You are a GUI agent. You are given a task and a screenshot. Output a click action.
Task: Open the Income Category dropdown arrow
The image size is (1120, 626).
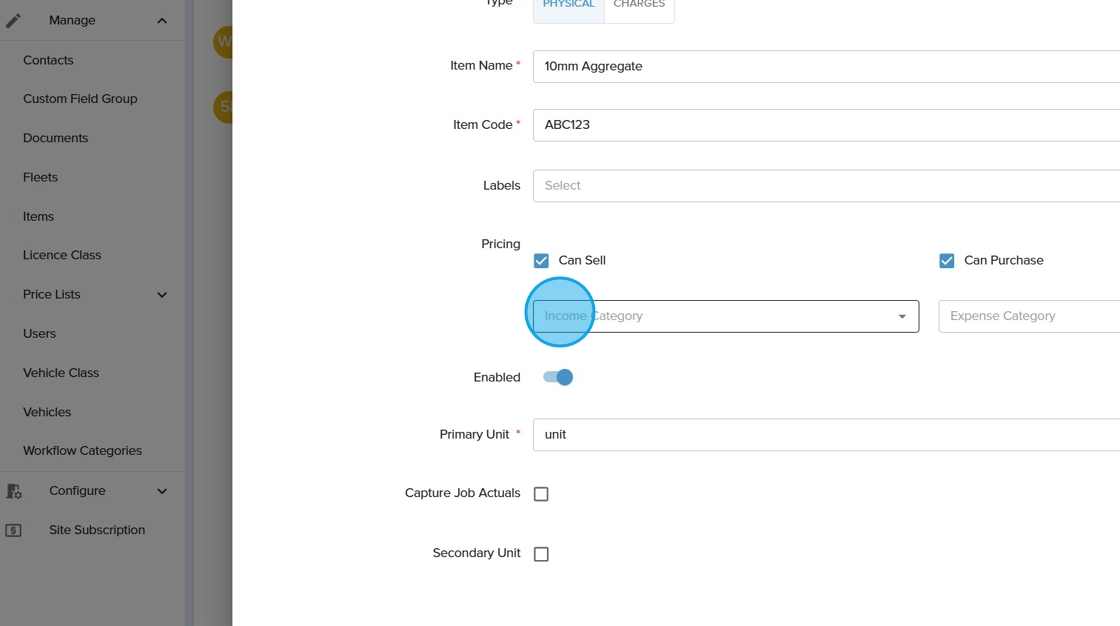[x=902, y=317]
